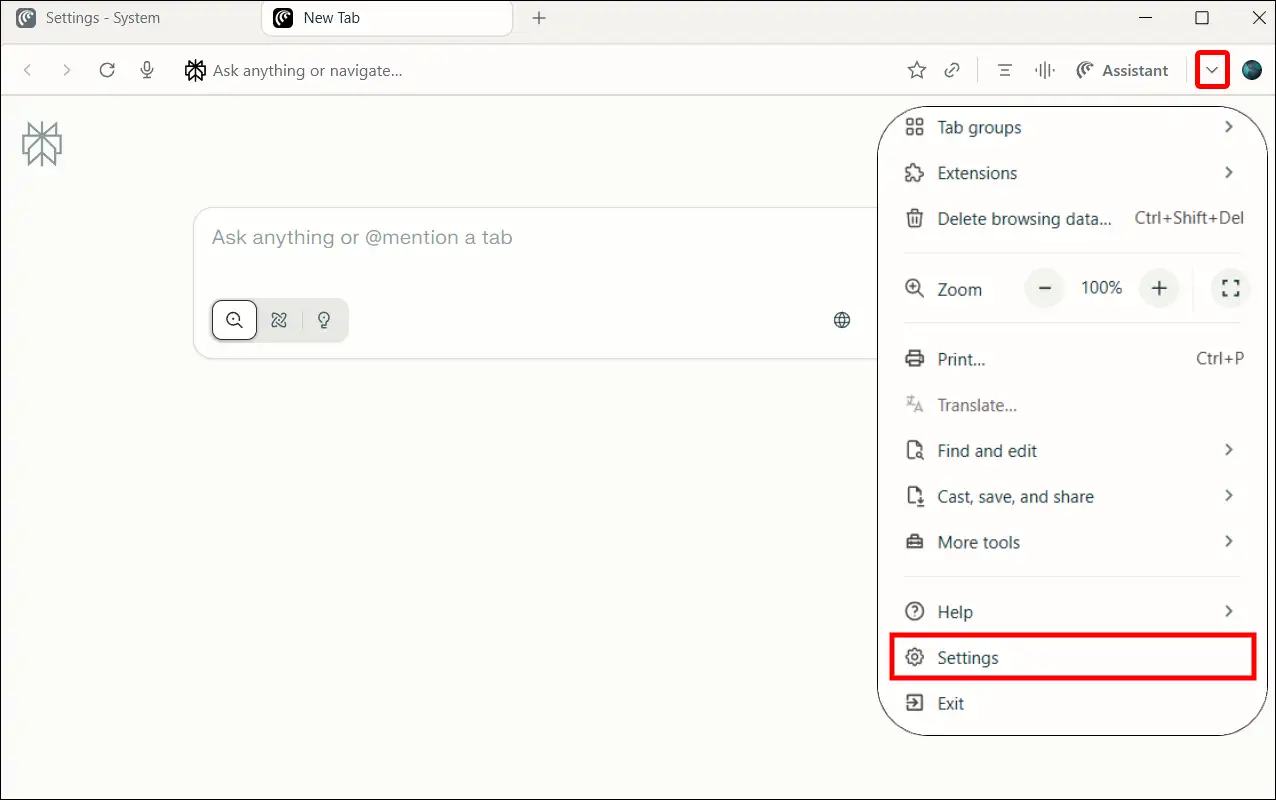Click the voice waveform icon in toolbar
Viewport: 1276px width, 800px height.
(1045, 70)
